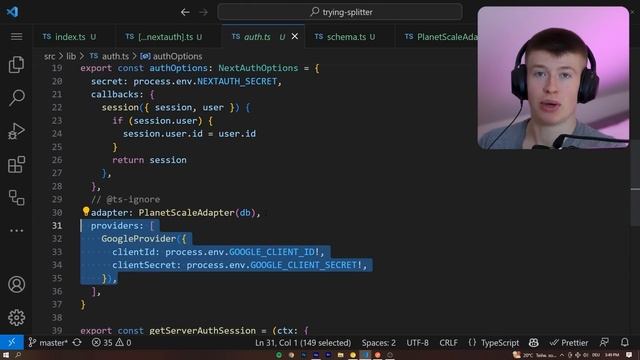This screenshot has height=360, width=640.
Task: Open Copilot status icon in status bar
Action: click(533, 342)
